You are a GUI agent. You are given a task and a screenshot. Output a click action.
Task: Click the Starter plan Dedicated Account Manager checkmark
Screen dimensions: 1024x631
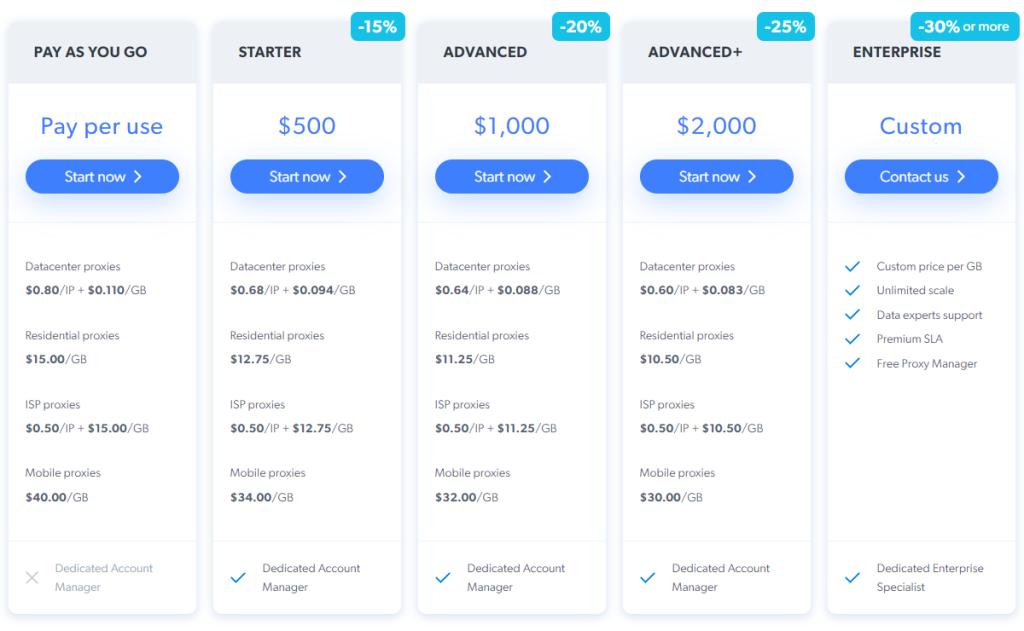238,578
